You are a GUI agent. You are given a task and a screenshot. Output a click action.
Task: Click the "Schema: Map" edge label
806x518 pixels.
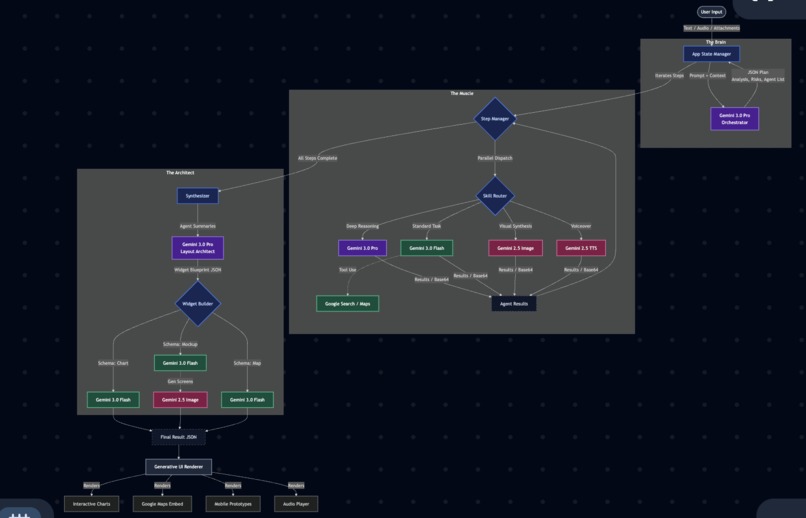pyautogui.click(x=247, y=363)
